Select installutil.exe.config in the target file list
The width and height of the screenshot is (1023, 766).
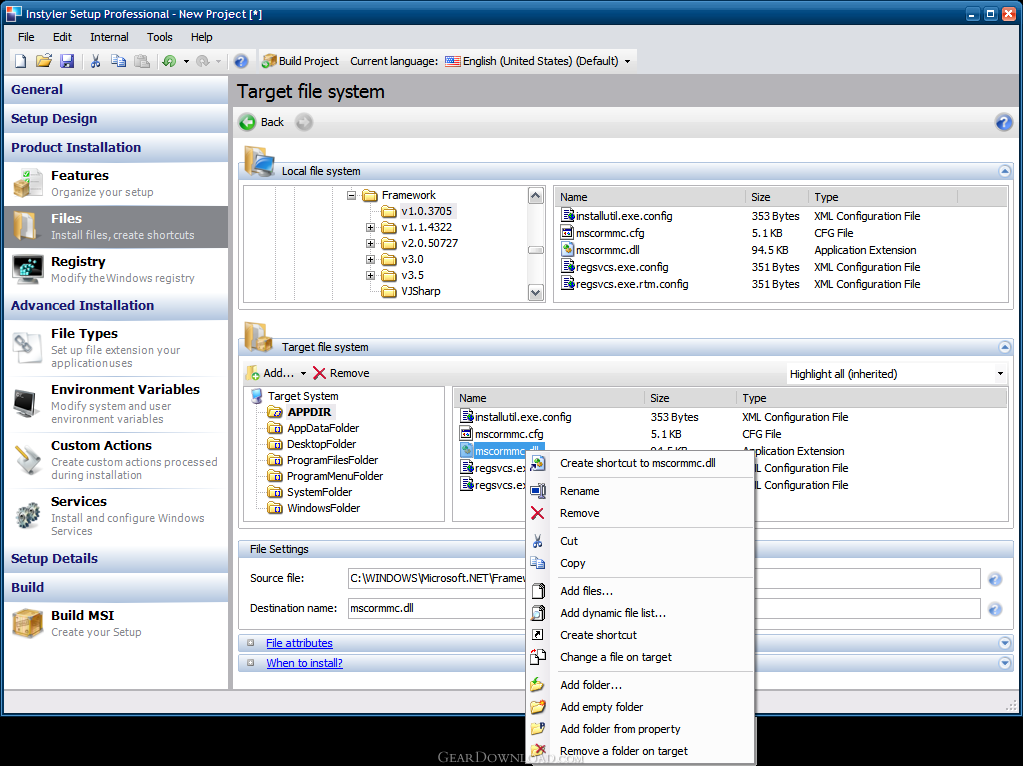pyautogui.click(x=515, y=417)
